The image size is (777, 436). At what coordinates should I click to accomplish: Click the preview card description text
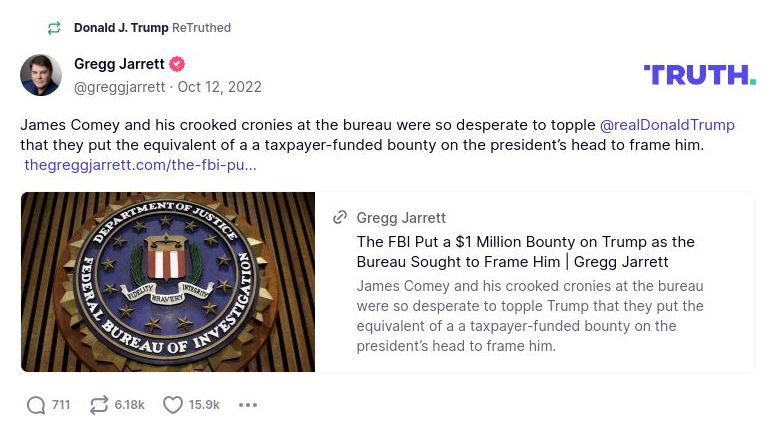pos(530,316)
